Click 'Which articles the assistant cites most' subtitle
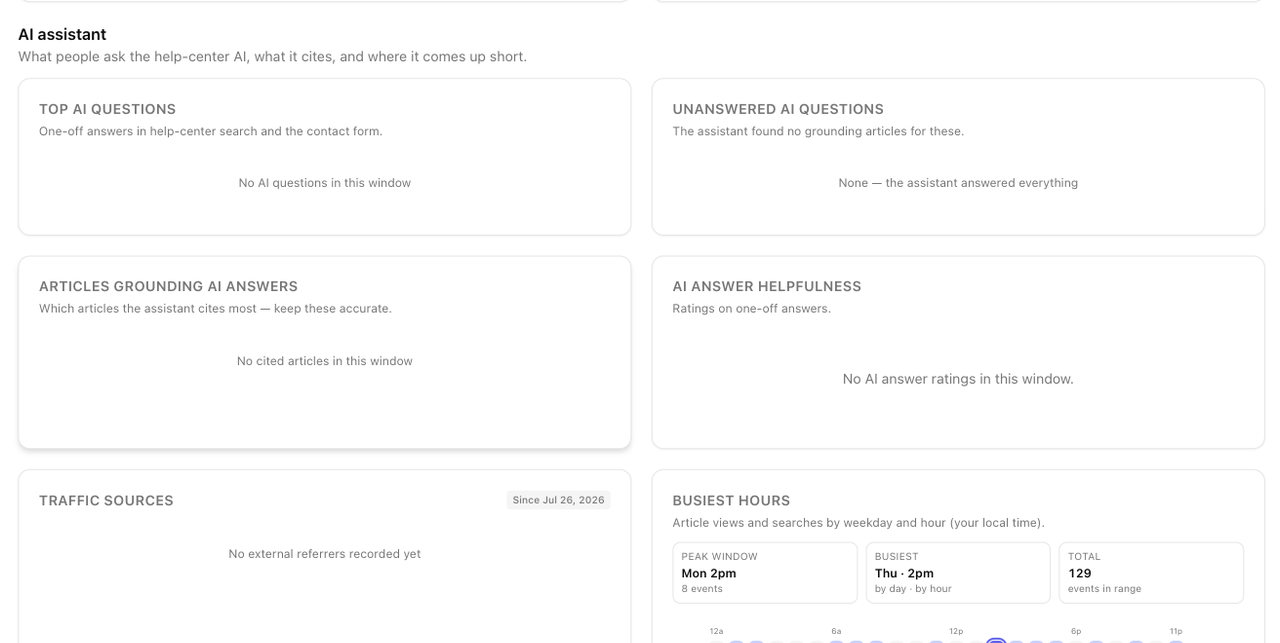 [x=215, y=308]
